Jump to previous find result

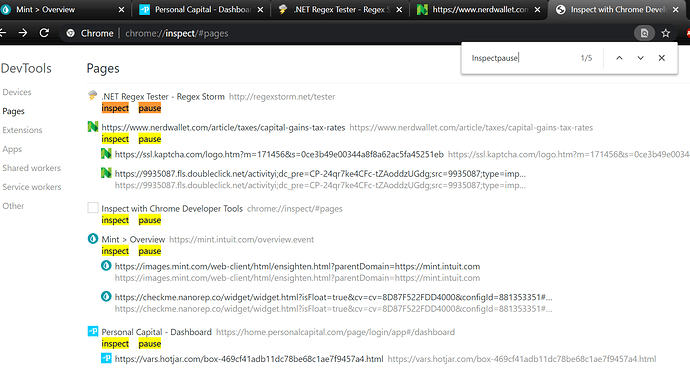pyautogui.click(x=619, y=58)
